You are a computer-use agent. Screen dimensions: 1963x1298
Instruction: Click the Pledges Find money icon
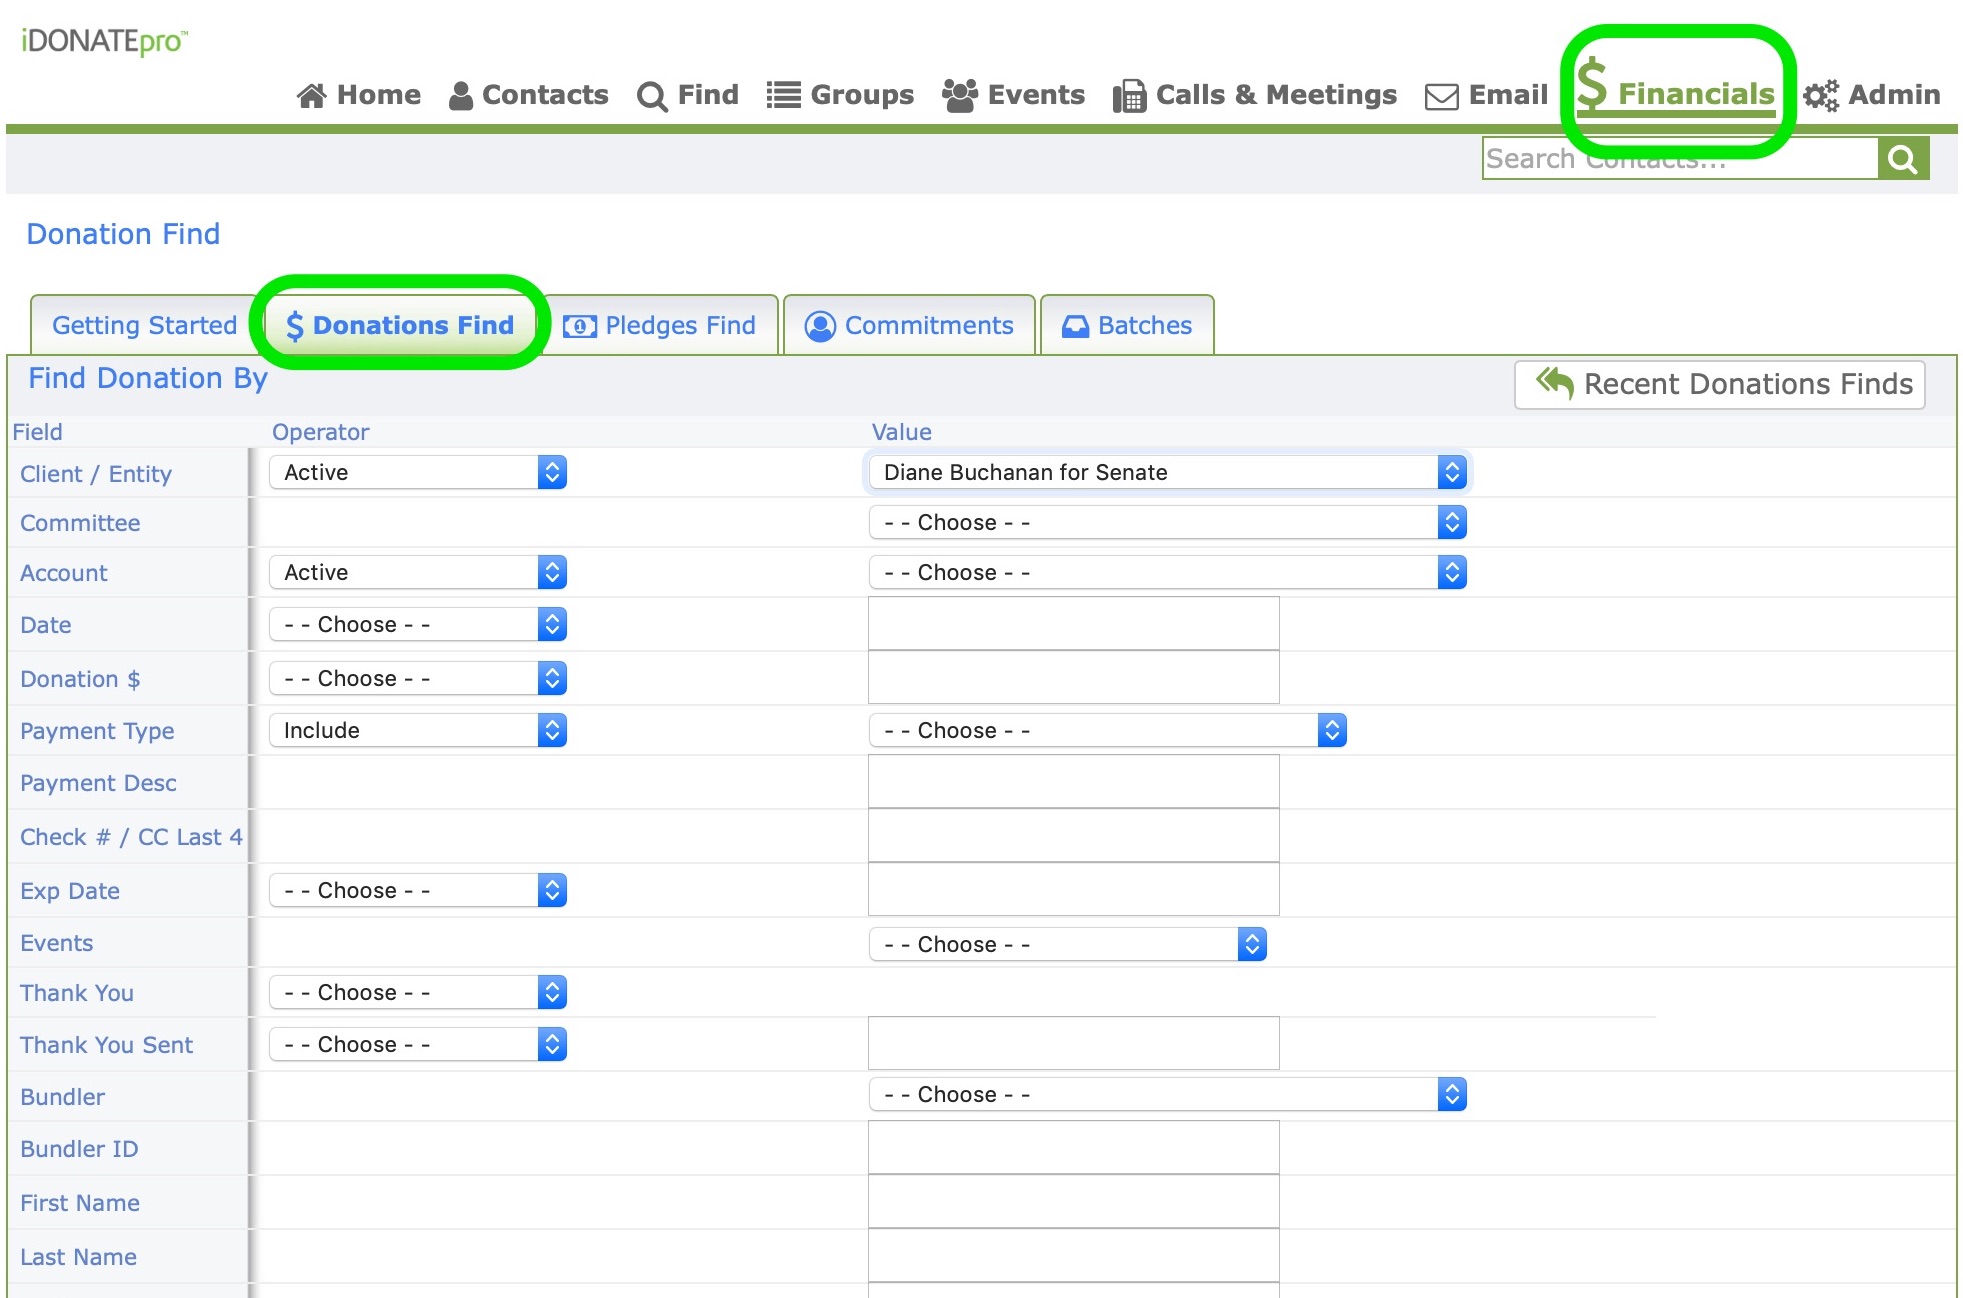(579, 326)
